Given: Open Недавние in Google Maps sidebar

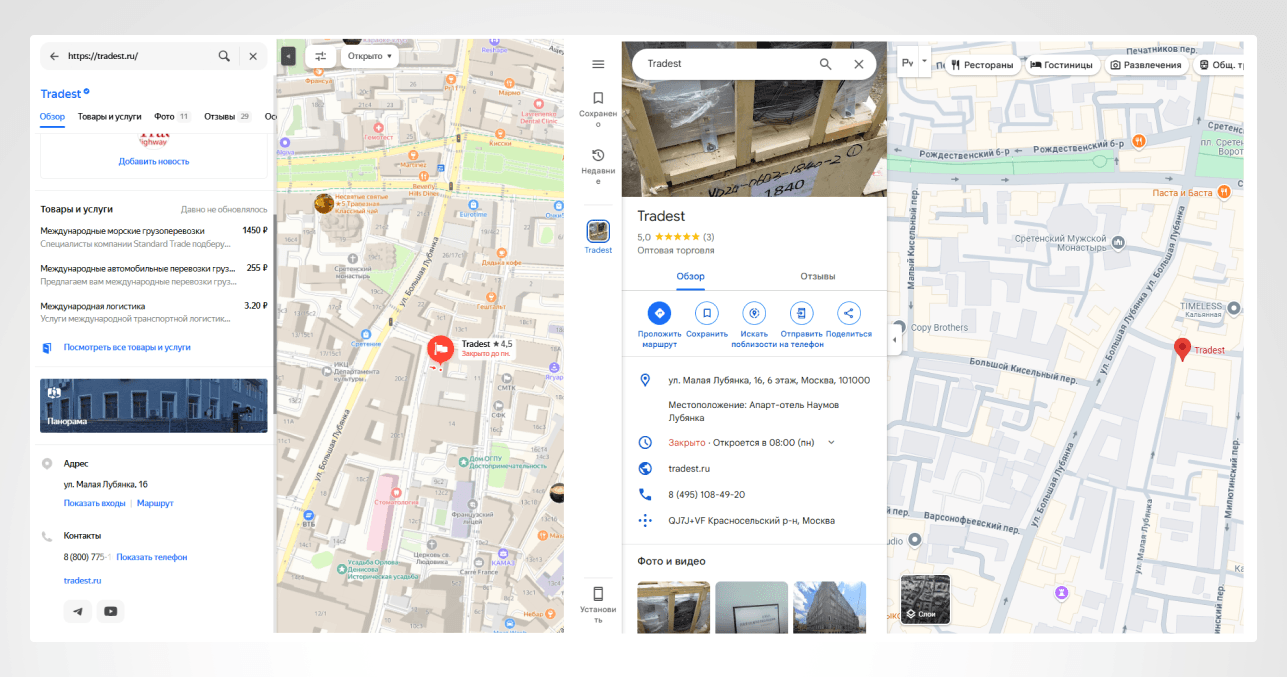Looking at the screenshot, I should 598,167.
